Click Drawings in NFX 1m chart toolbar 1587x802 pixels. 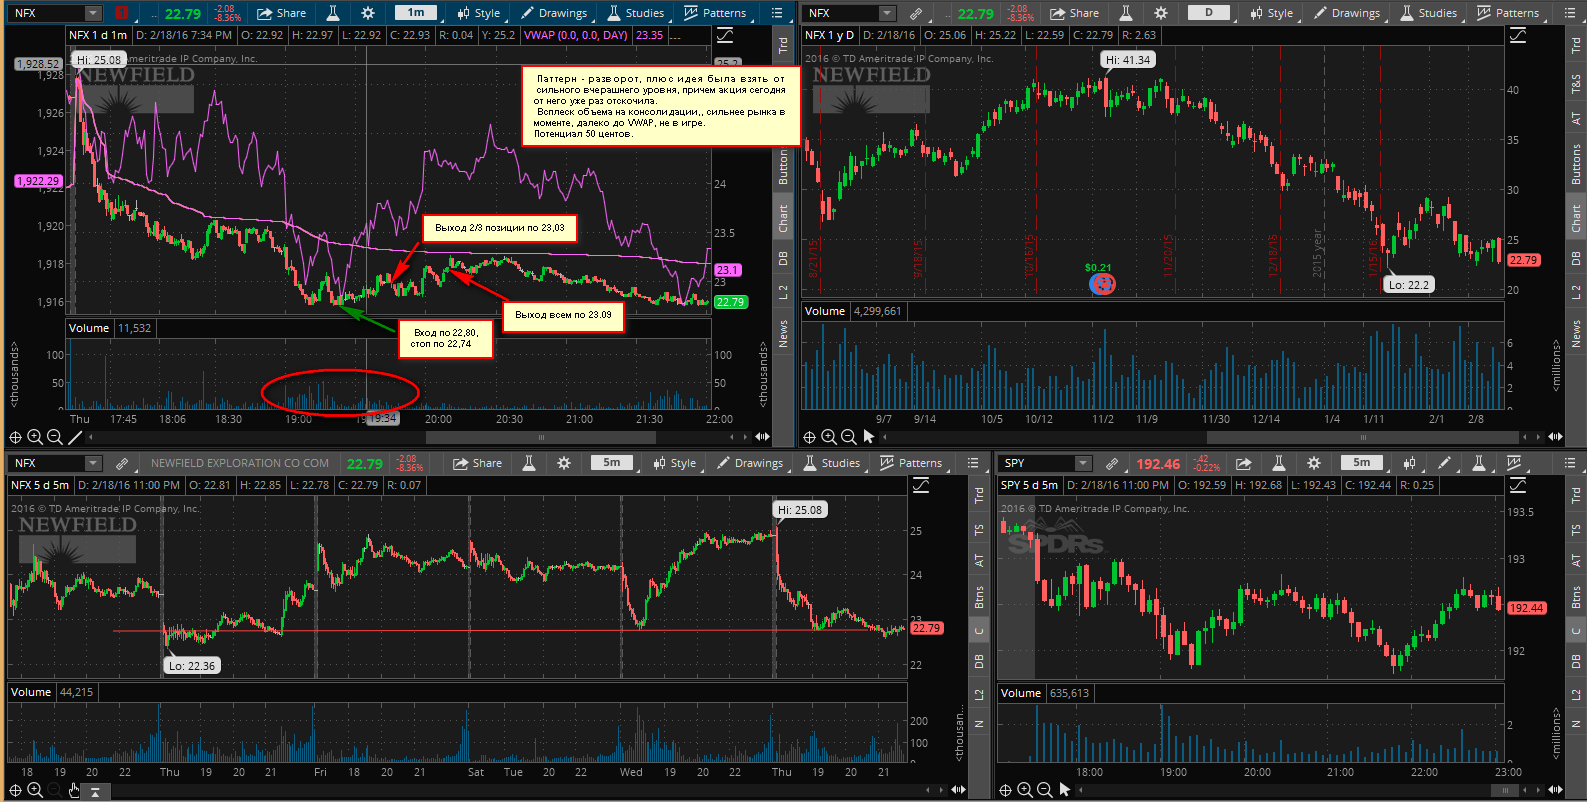point(554,13)
